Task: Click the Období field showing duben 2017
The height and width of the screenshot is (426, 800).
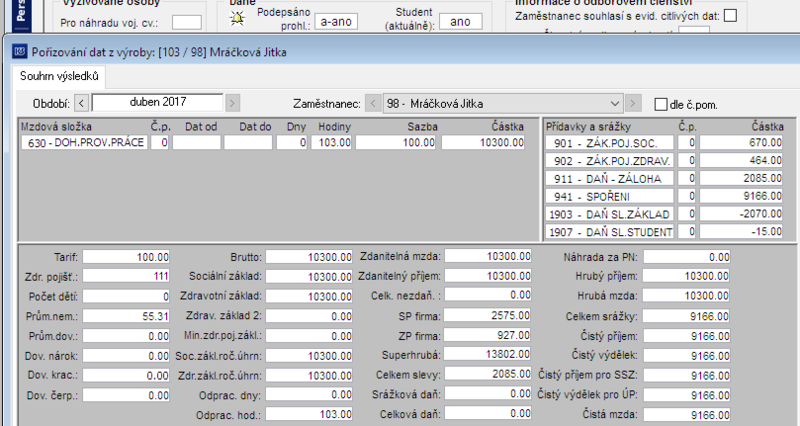Action: [157, 103]
